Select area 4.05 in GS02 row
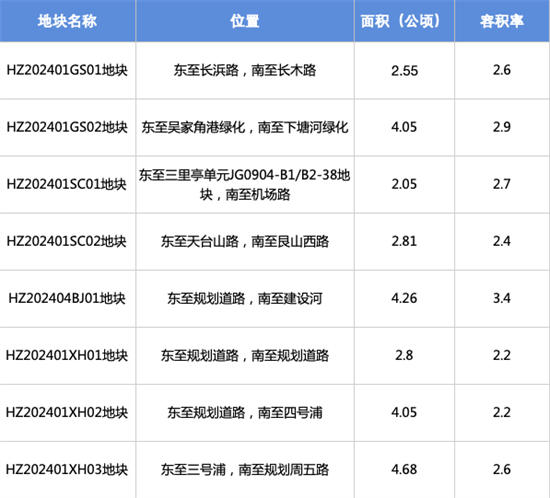Image resolution: width=550 pixels, height=498 pixels. [404, 127]
